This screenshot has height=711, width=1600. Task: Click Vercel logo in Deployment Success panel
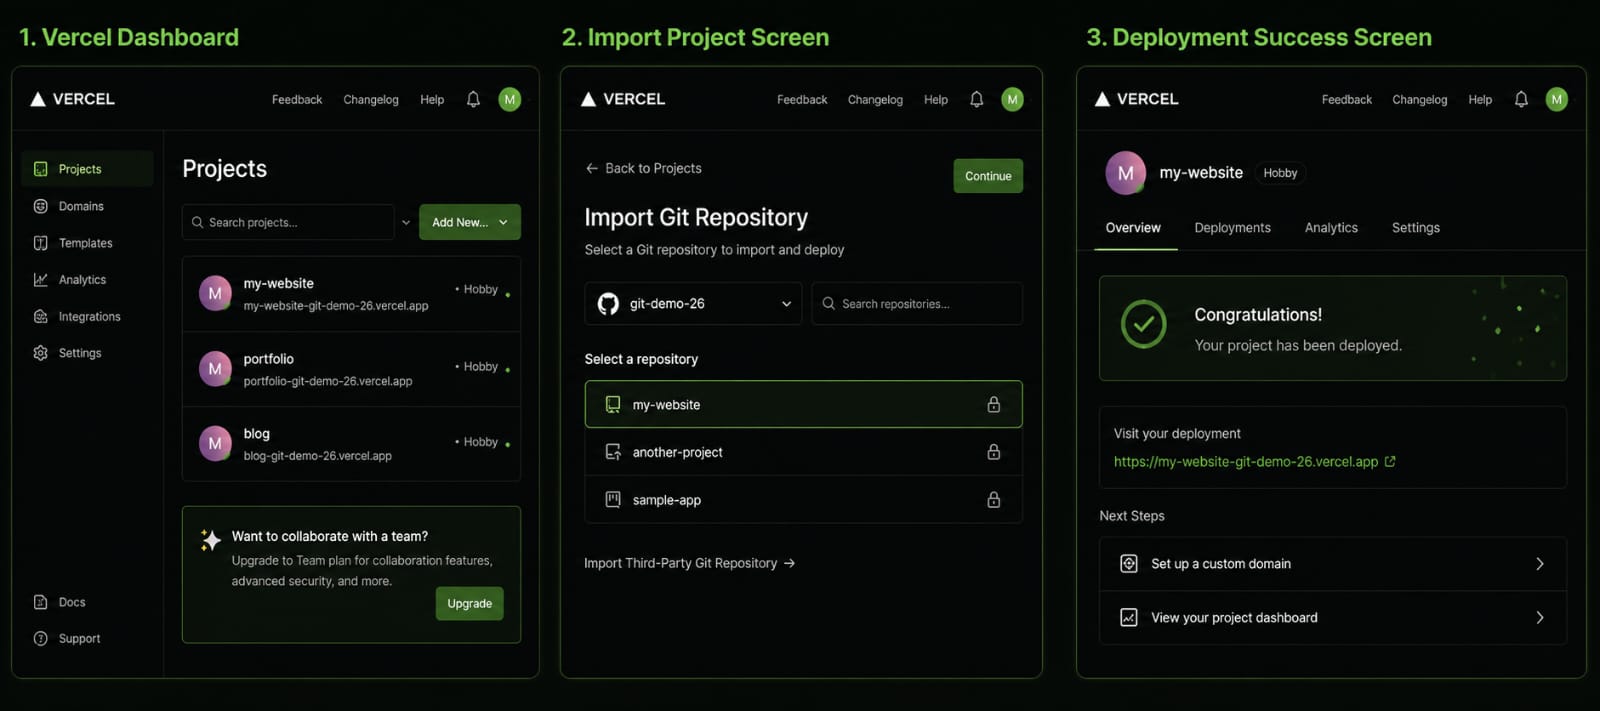click(x=1136, y=99)
